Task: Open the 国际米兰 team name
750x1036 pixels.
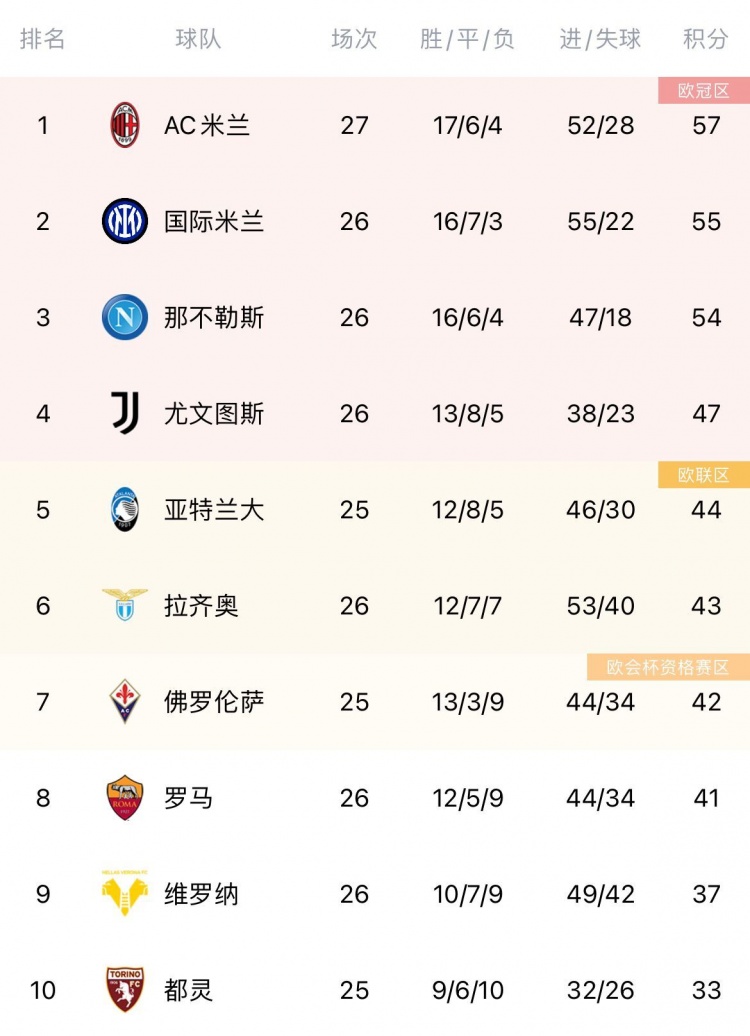Action: 214,221
